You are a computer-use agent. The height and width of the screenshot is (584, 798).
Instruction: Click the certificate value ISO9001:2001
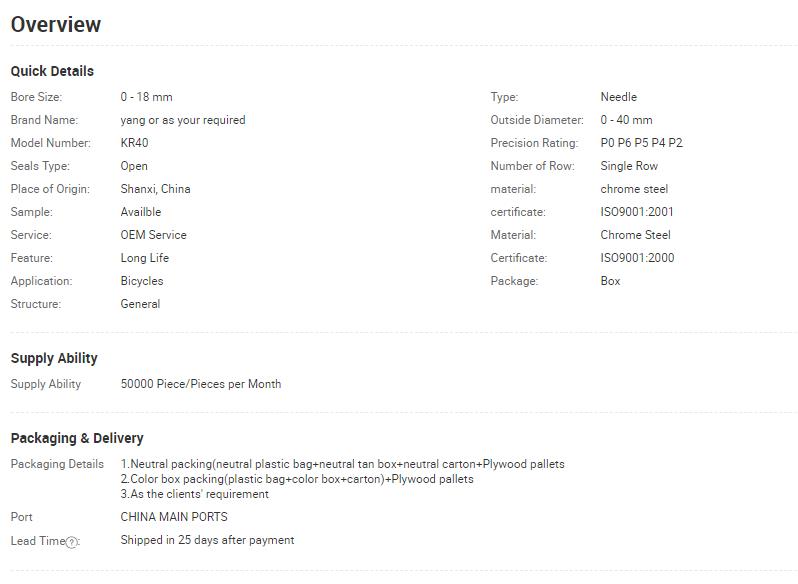click(637, 212)
